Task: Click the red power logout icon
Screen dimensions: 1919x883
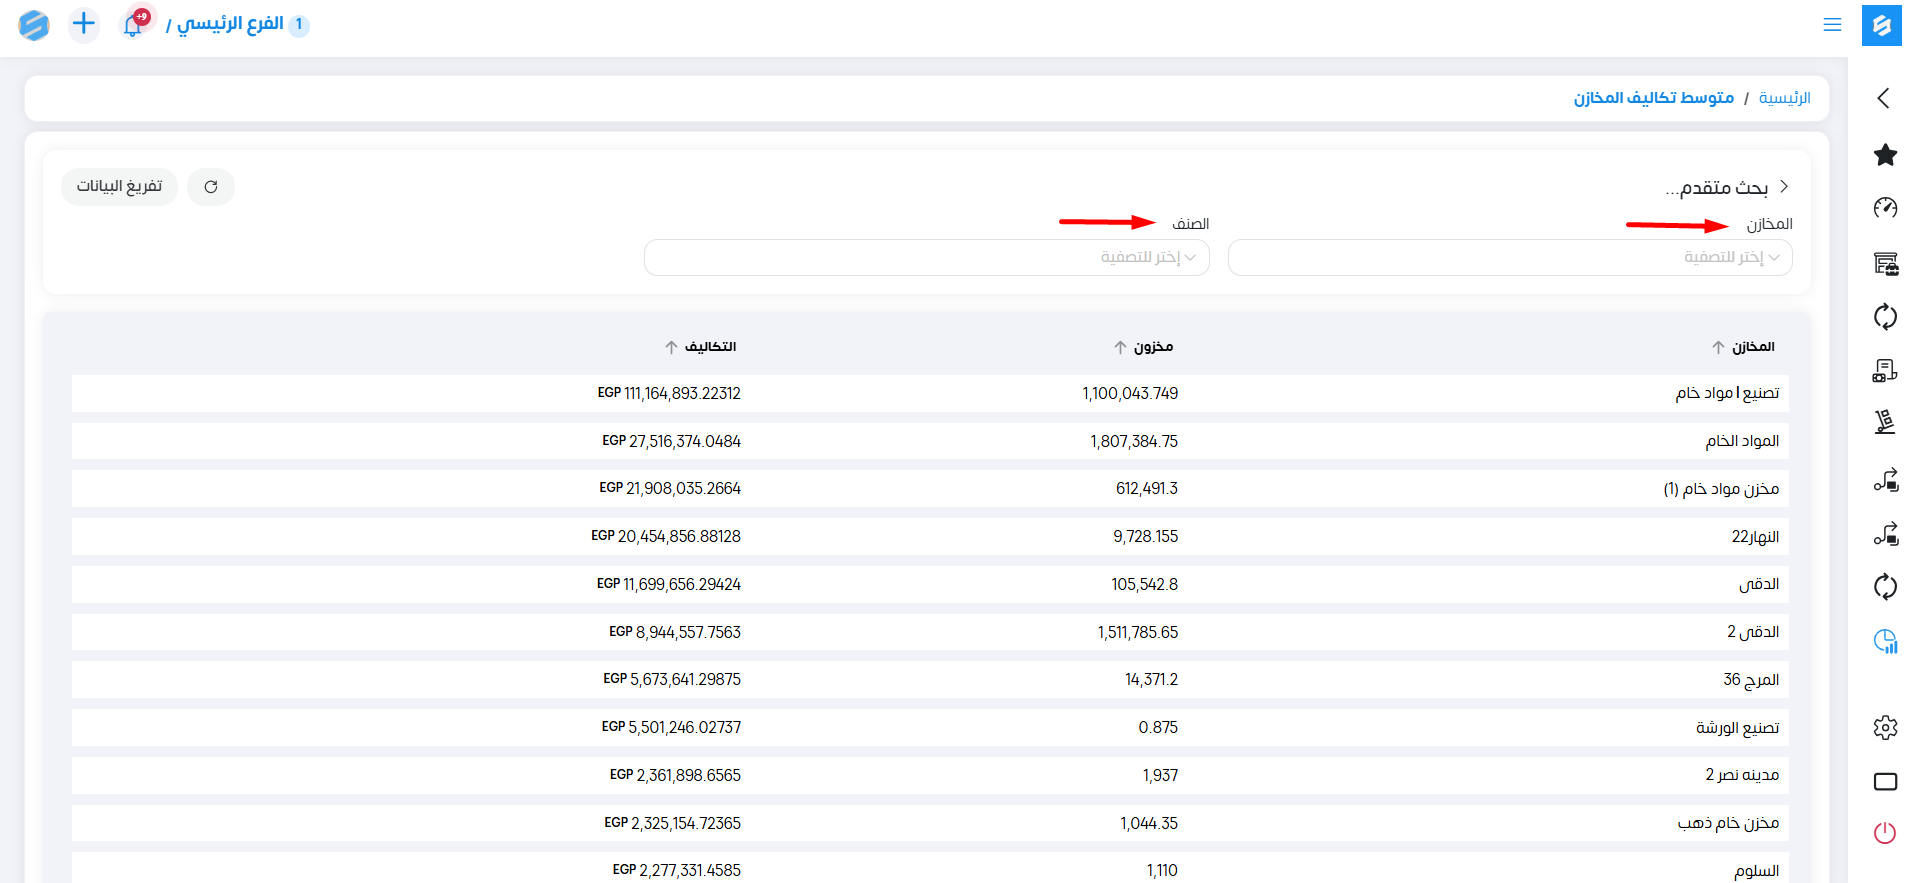Action: pyautogui.click(x=1885, y=833)
